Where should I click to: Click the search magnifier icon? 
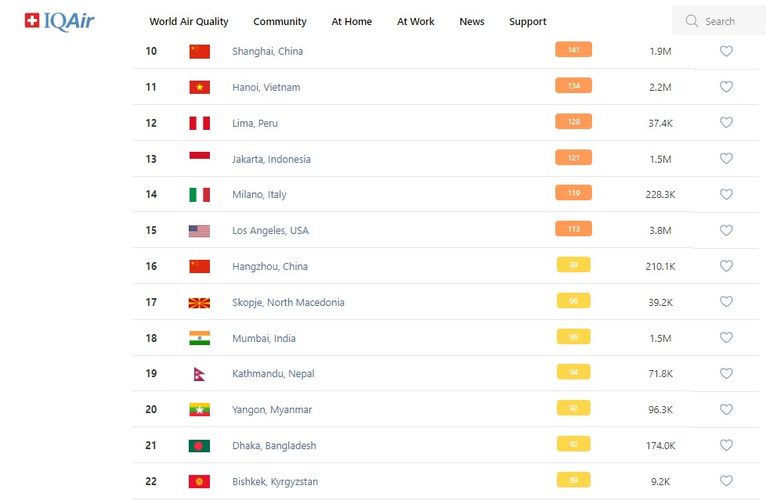pyautogui.click(x=691, y=21)
